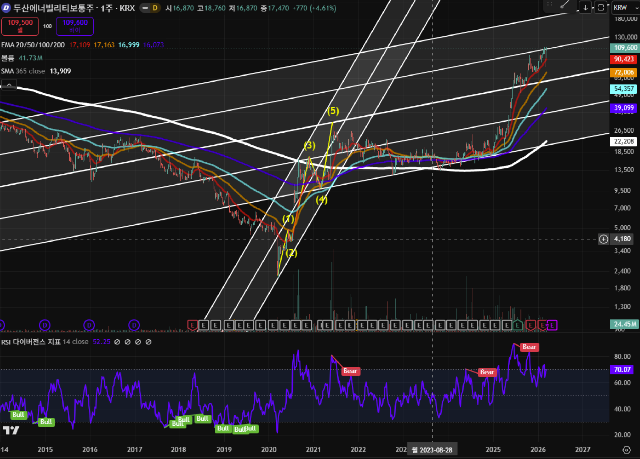640x459 pixels.
Task: Click the 70.07 RSI level tag
Action: pyautogui.click(x=622, y=369)
